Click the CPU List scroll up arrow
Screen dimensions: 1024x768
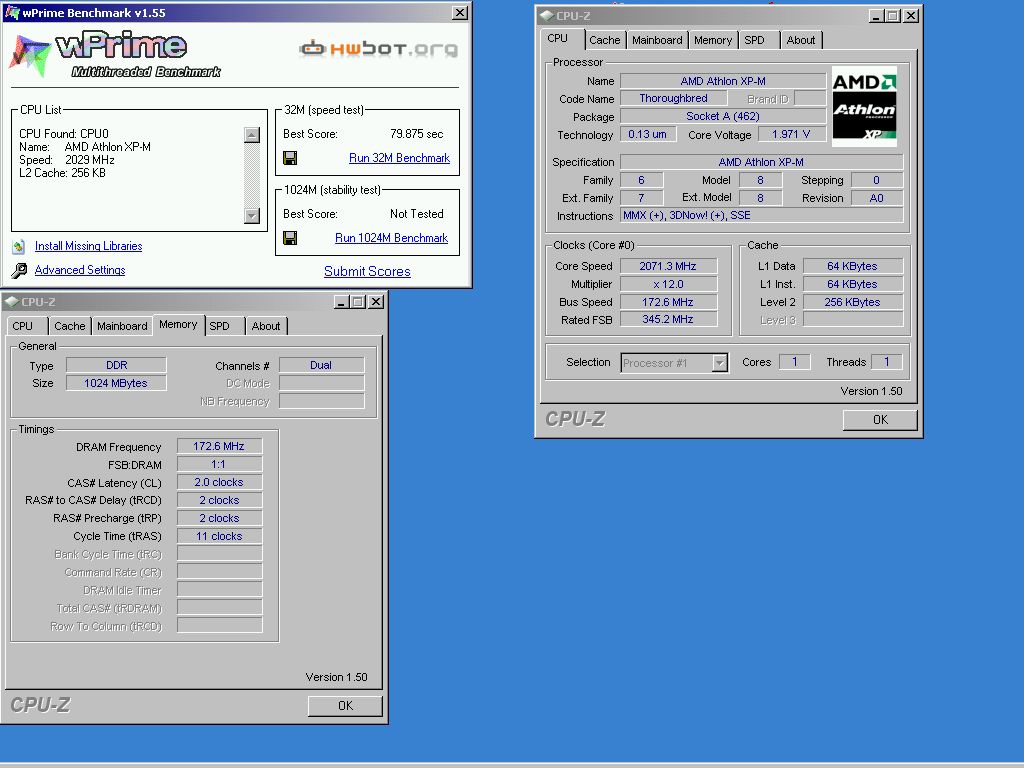(x=252, y=135)
